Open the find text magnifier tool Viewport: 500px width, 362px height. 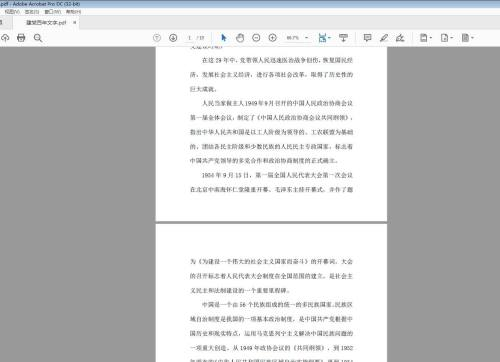(x=38, y=38)
